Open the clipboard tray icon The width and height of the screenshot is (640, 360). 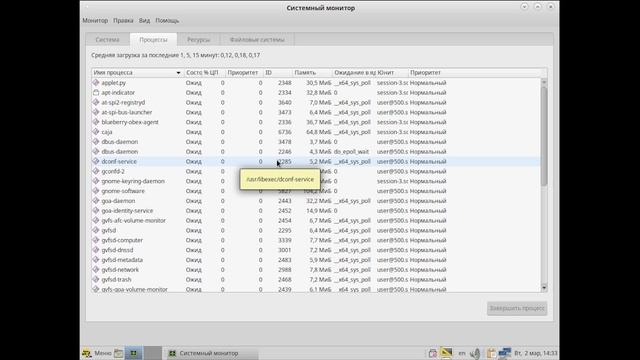tap(491, 353)
